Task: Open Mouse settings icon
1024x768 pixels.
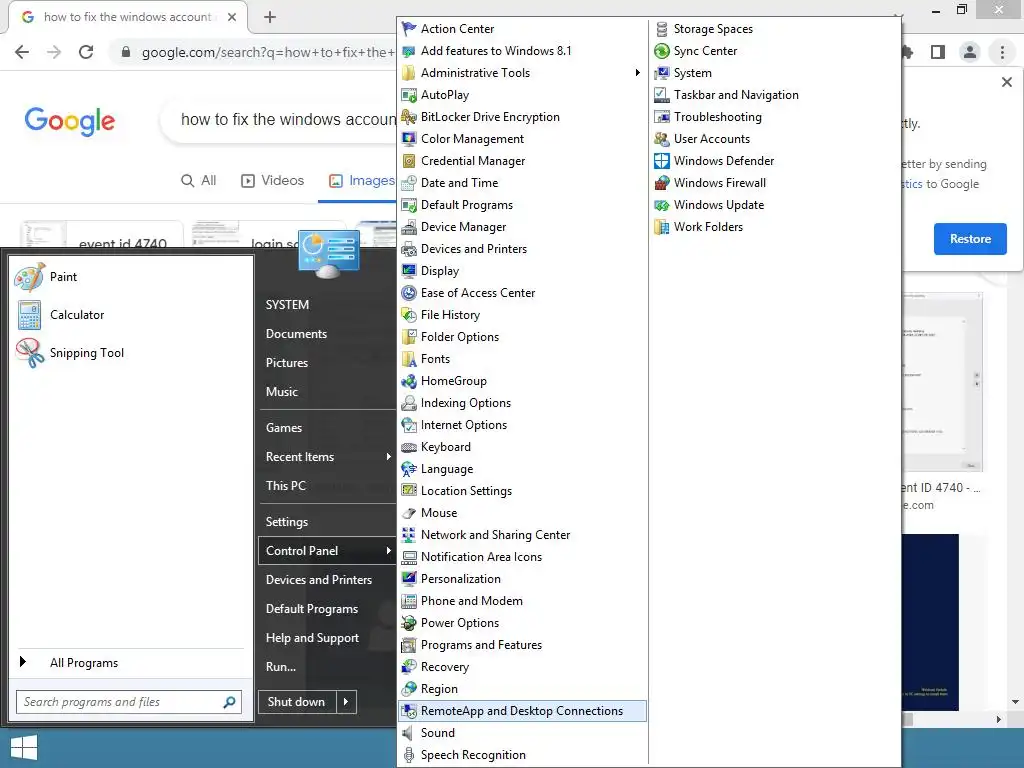Action: coord(409,513)
